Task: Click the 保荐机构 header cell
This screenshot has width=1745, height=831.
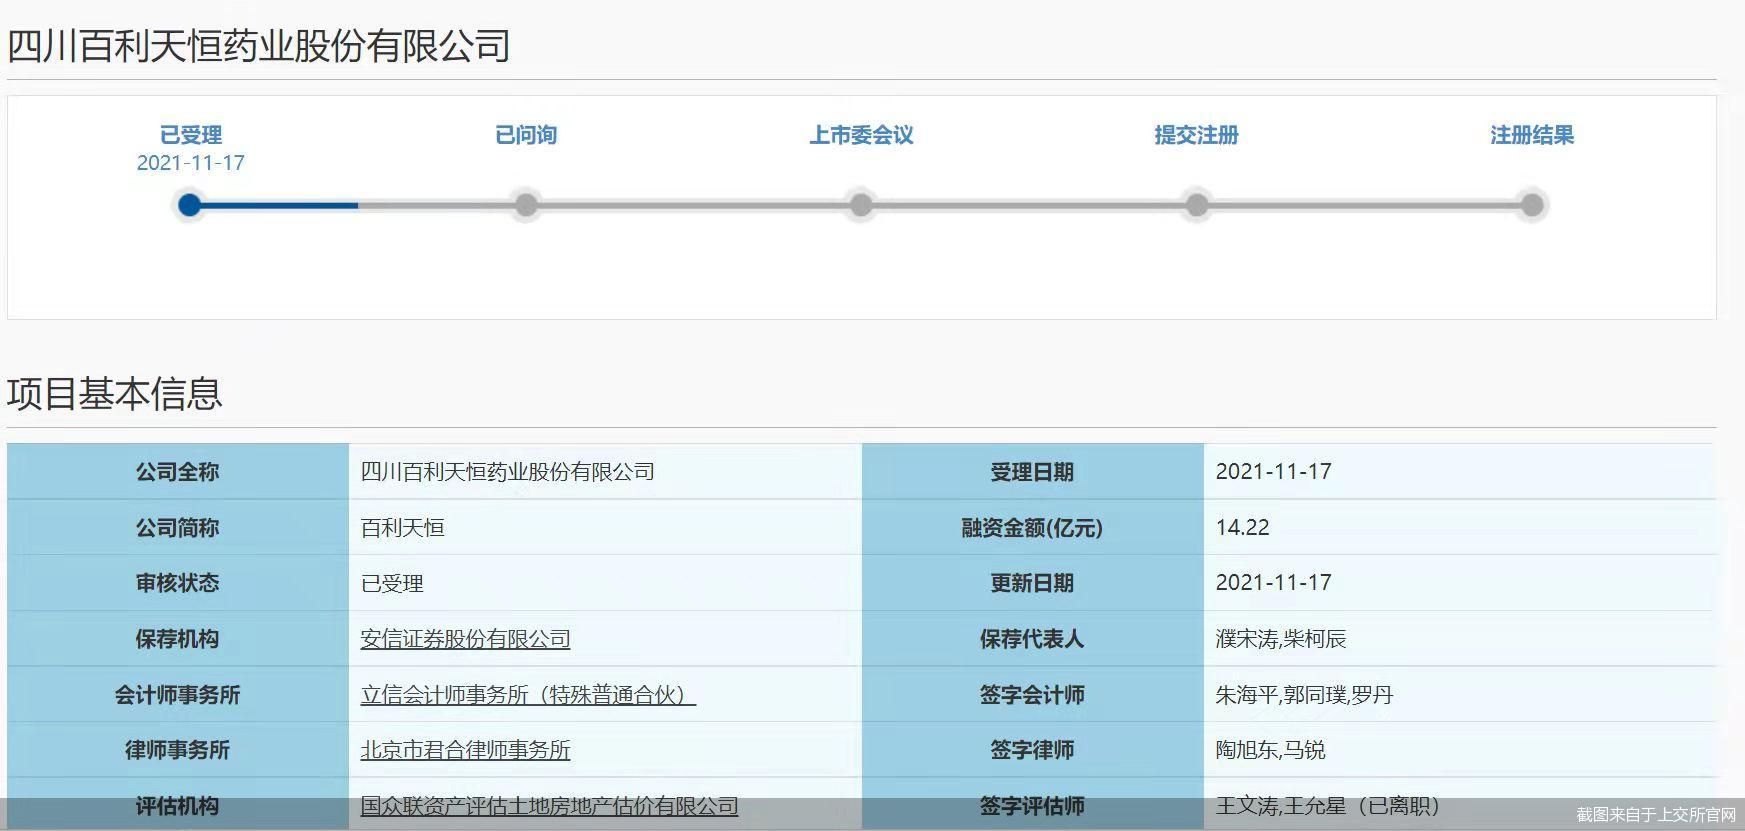Action: [x=178, y=639]
